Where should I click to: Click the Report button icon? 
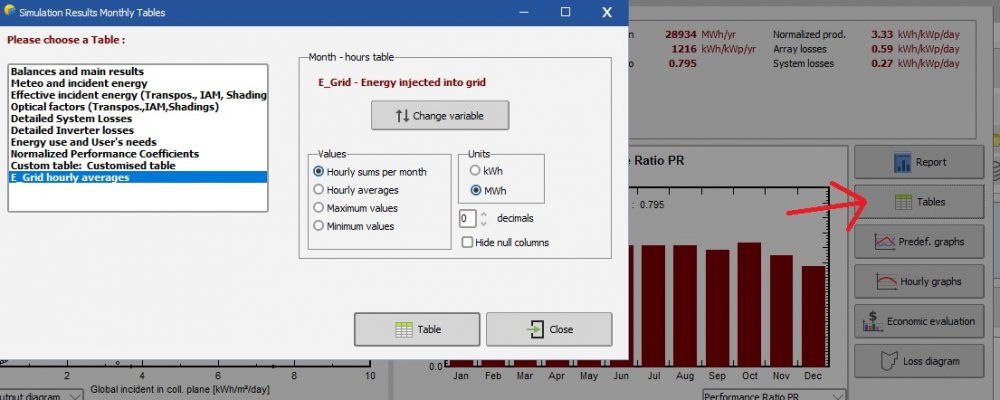(902, 162)
